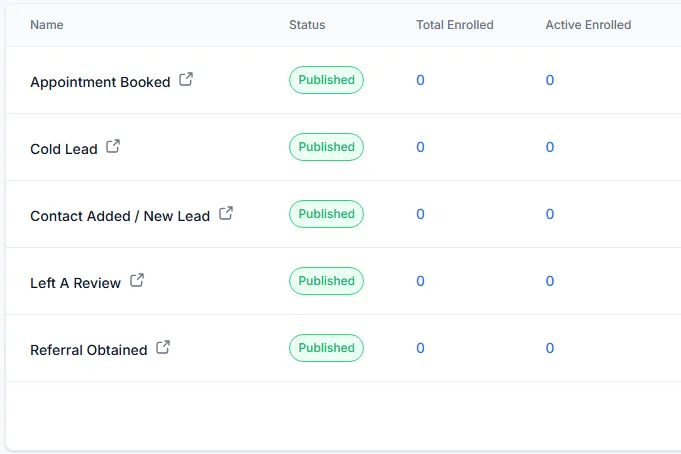Select the Contact Added / New Lead name
The width and height of the screenshot is (681, 454).
coord(120,216)
